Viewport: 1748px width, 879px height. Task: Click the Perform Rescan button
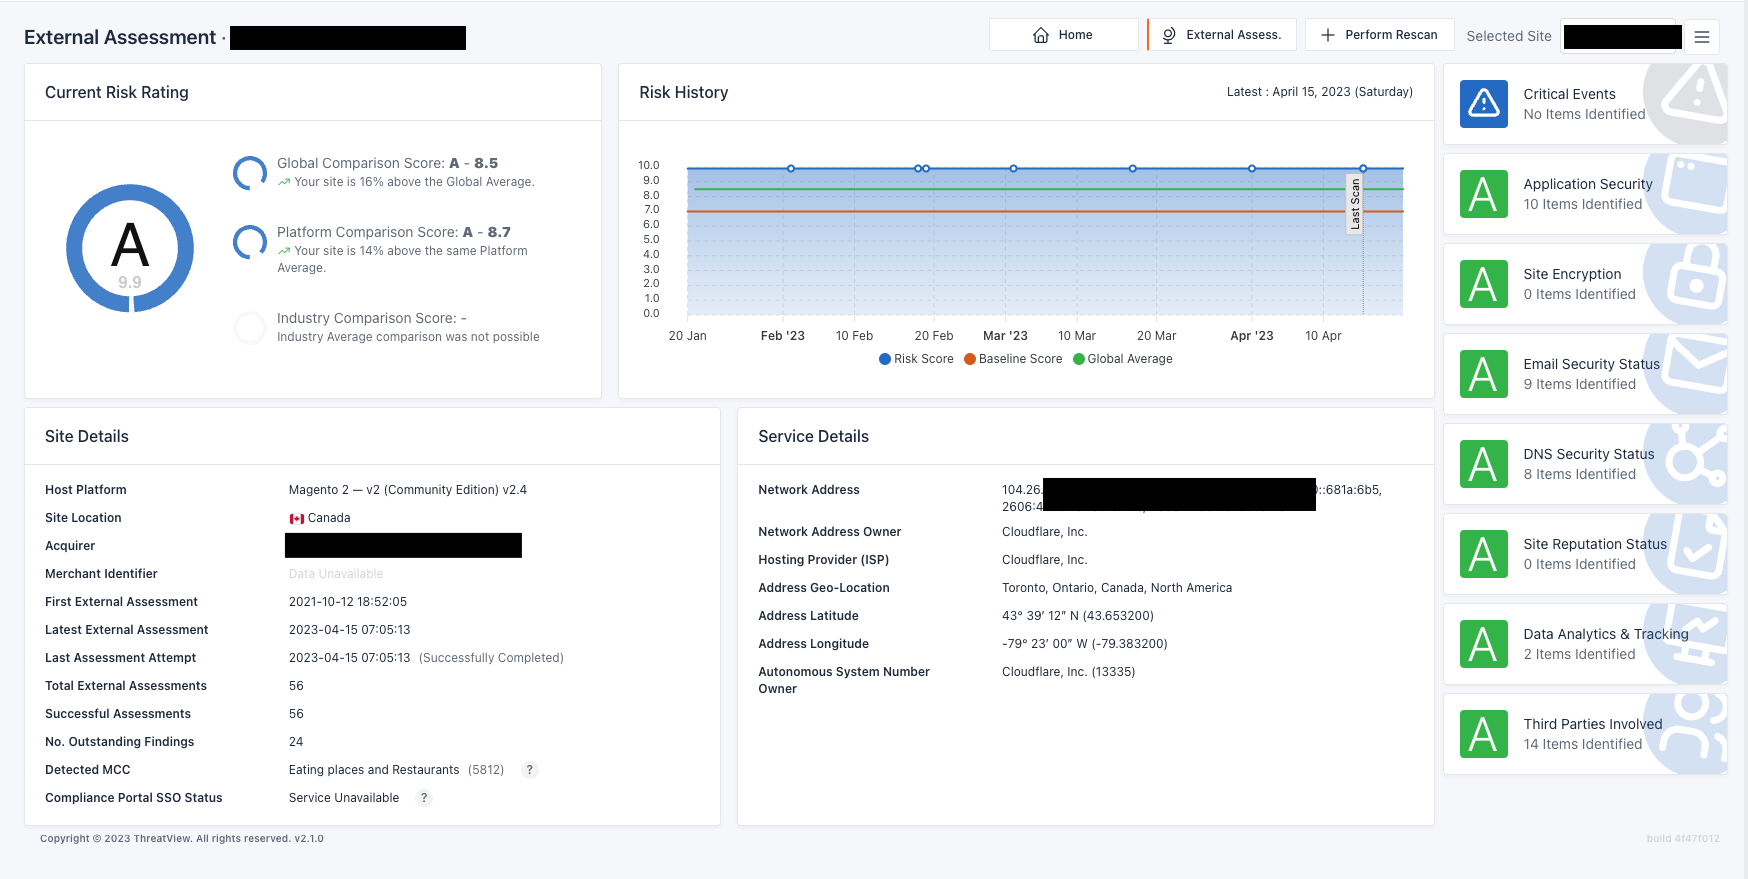point(1379,35)
